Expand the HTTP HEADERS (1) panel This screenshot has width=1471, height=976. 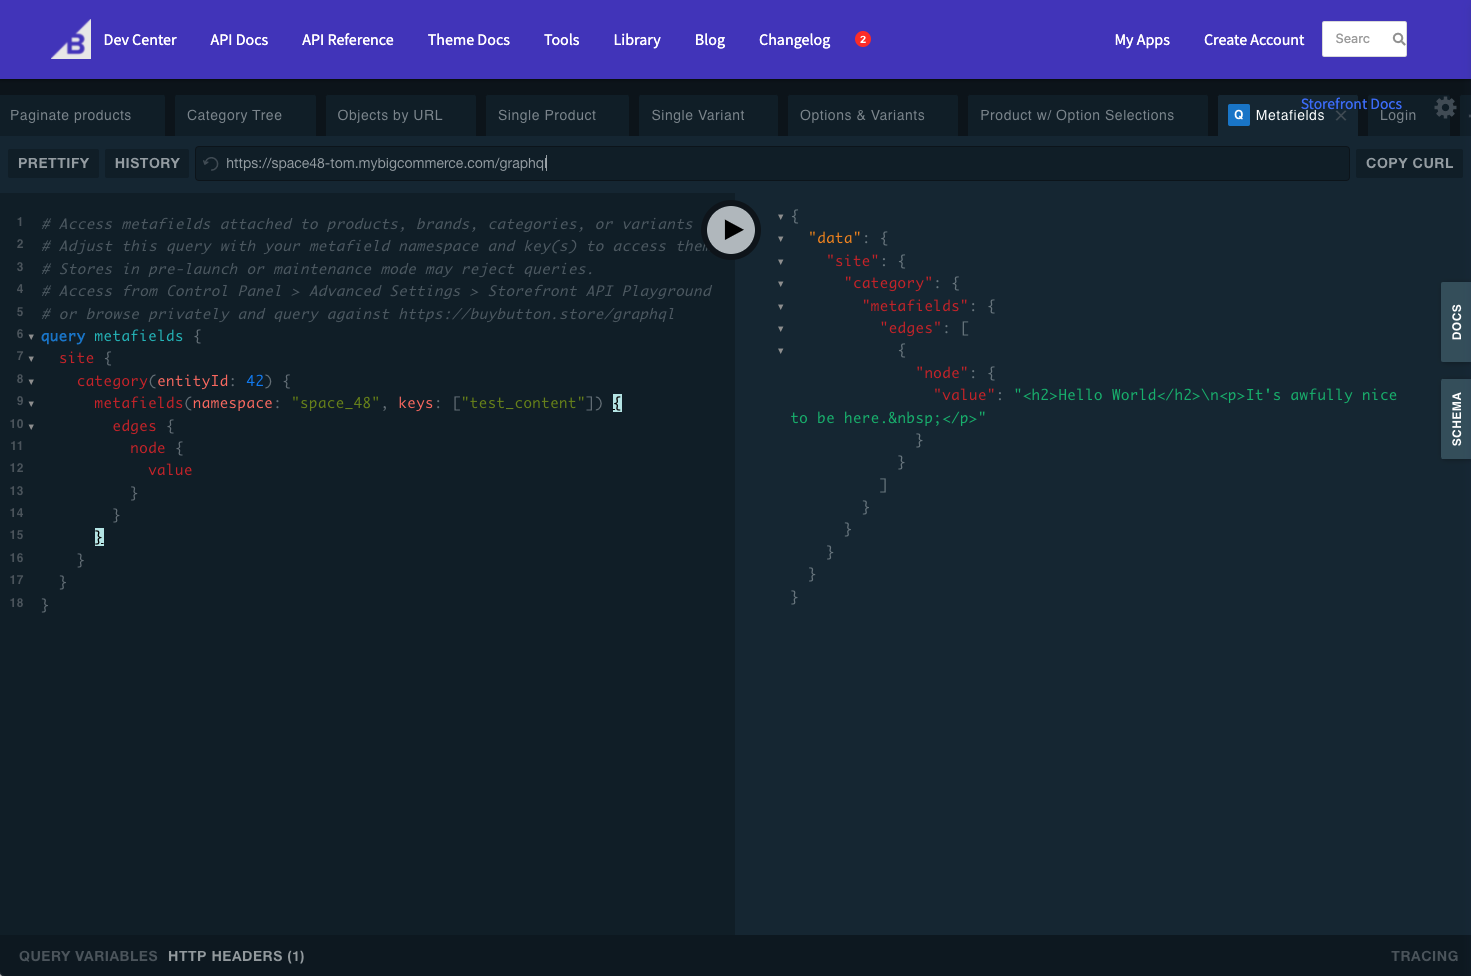(x=236, y=956)
